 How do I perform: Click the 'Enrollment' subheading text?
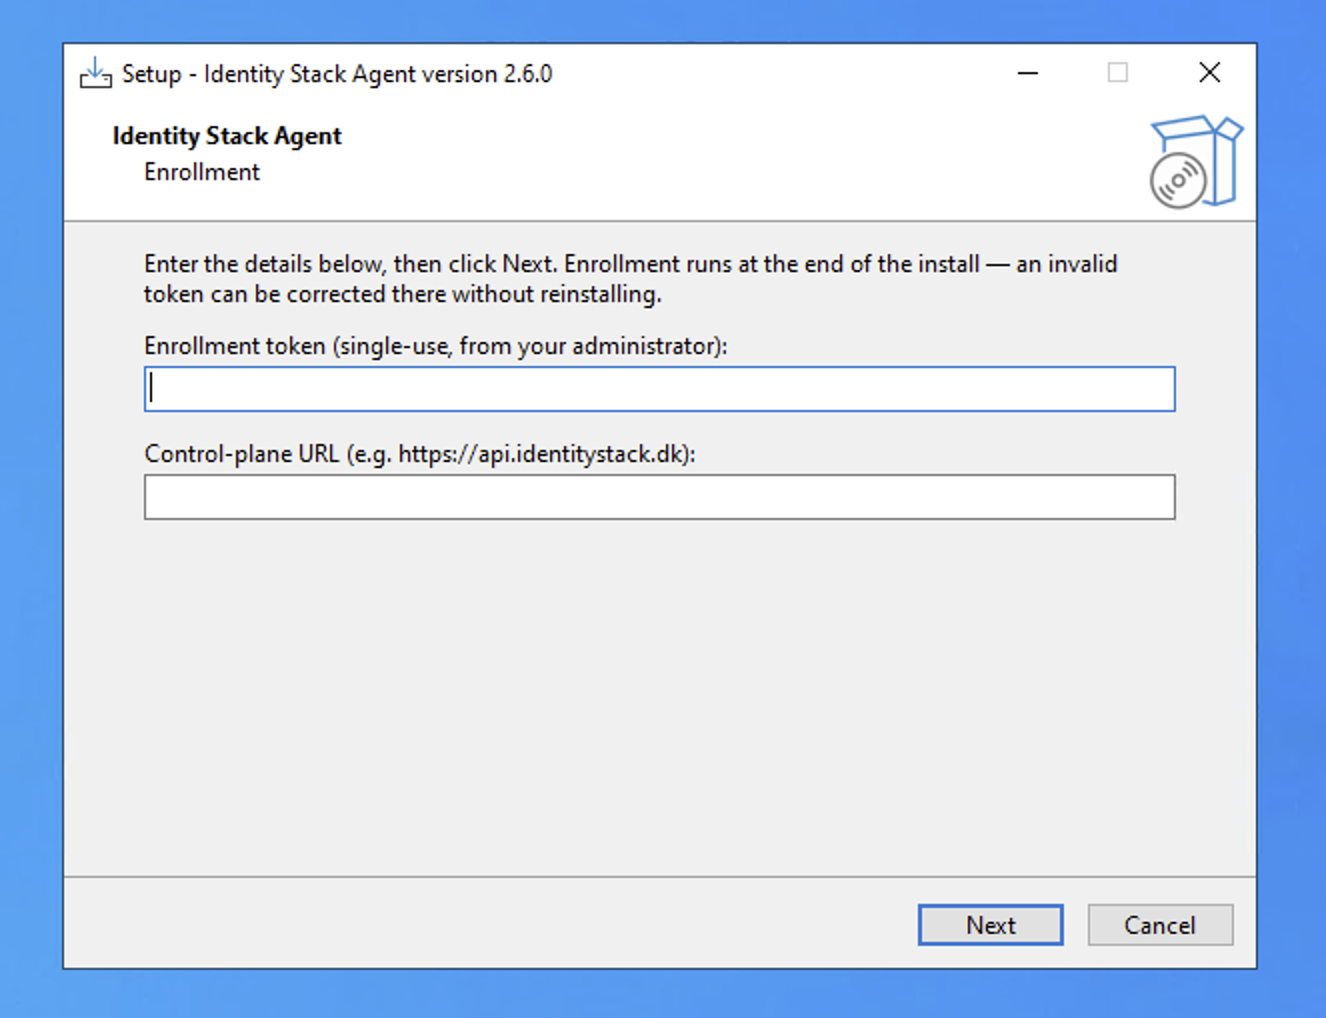[x=202, y=172]
